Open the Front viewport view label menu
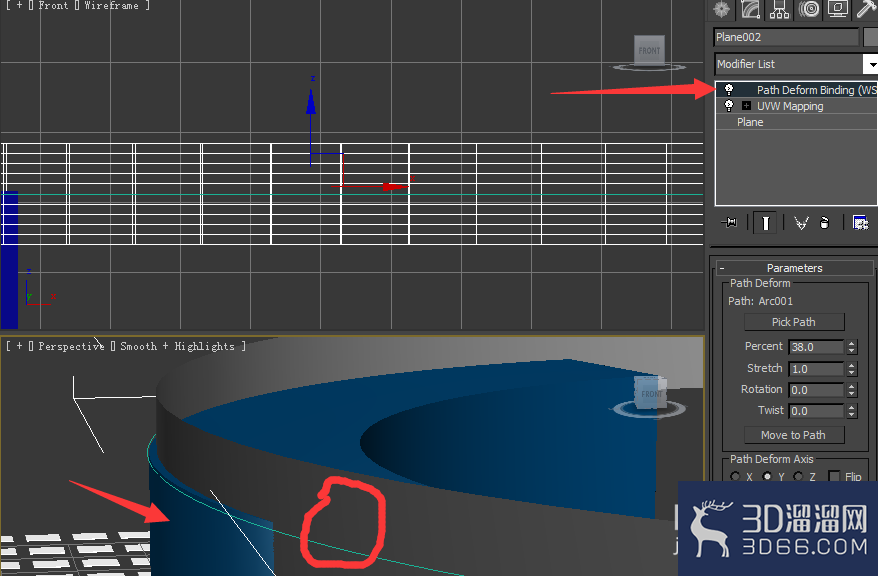The width and height of the screenshot is (878, 576). pos(53,5)
